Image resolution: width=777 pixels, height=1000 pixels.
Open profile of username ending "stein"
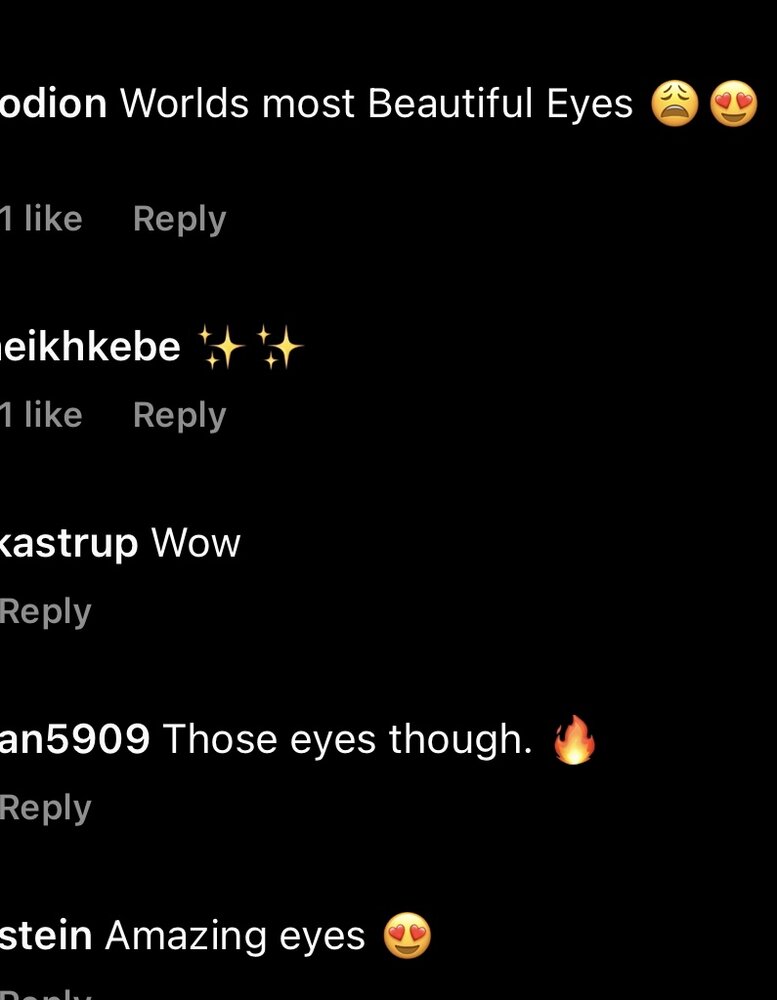pos(46,937)
